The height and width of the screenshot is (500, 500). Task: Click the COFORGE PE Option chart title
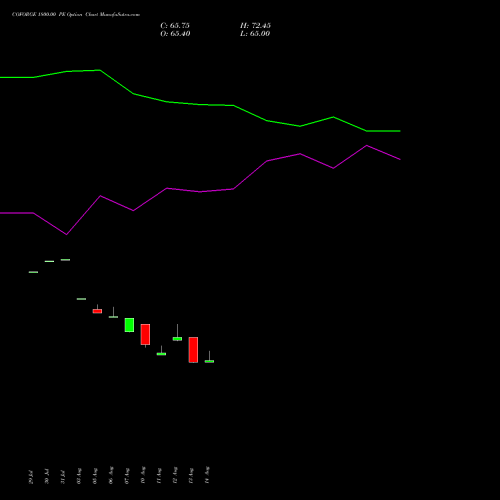pyautogui.click(x=76, y=14)
